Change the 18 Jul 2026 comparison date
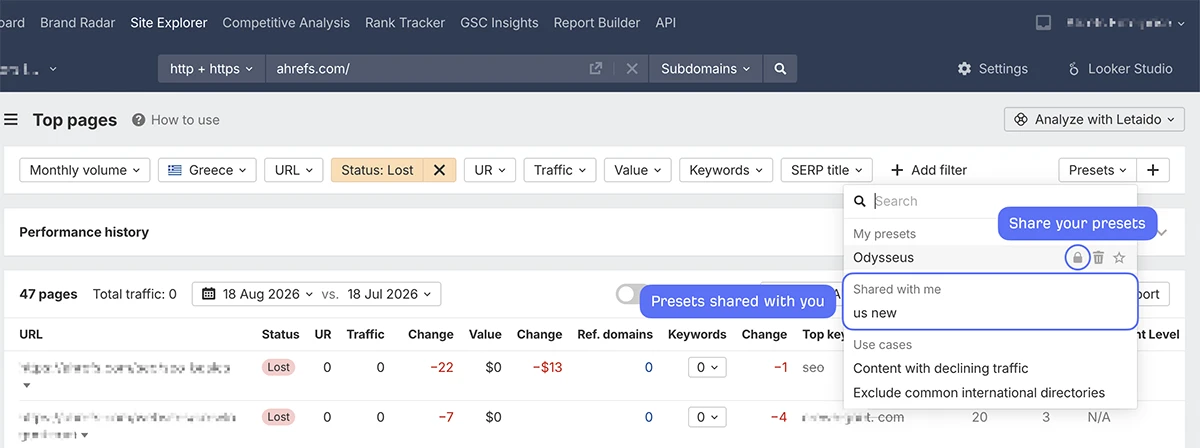This screenshot has width=1200, height=448. pyautogui.click(x=392, y=294)
